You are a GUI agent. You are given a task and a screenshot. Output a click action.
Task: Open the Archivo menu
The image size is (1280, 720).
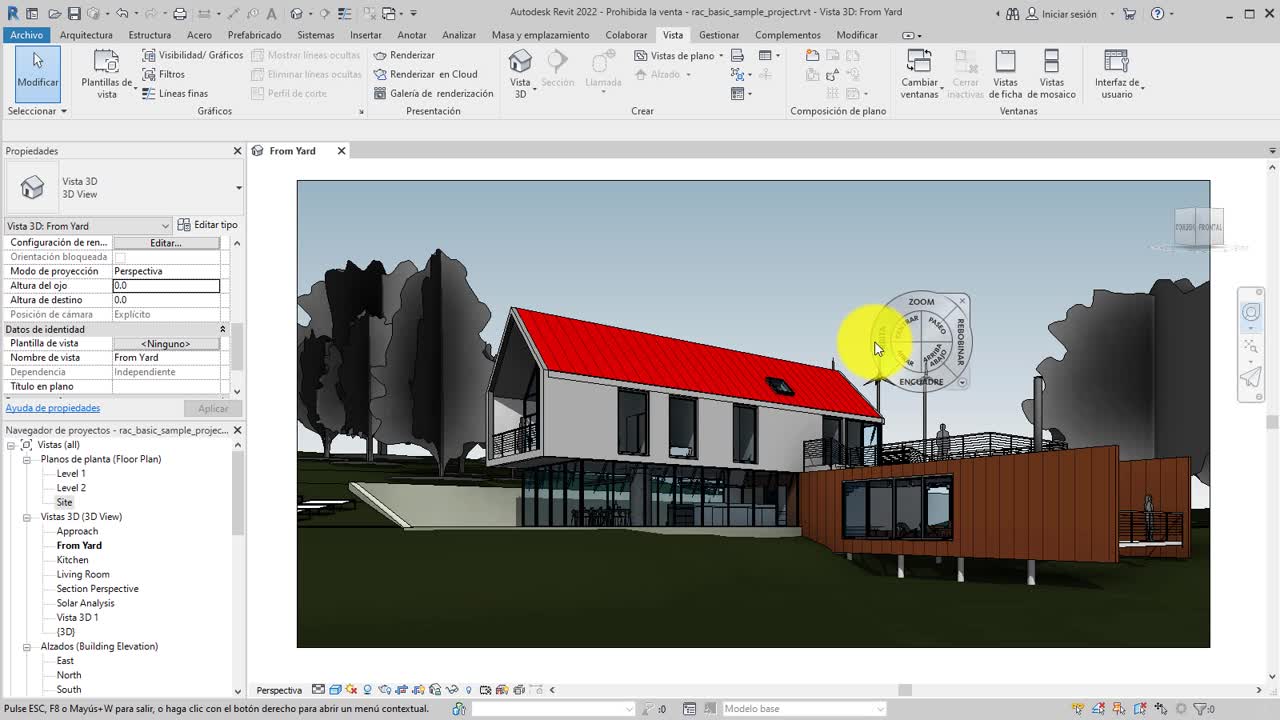click(x=26, y=35)
